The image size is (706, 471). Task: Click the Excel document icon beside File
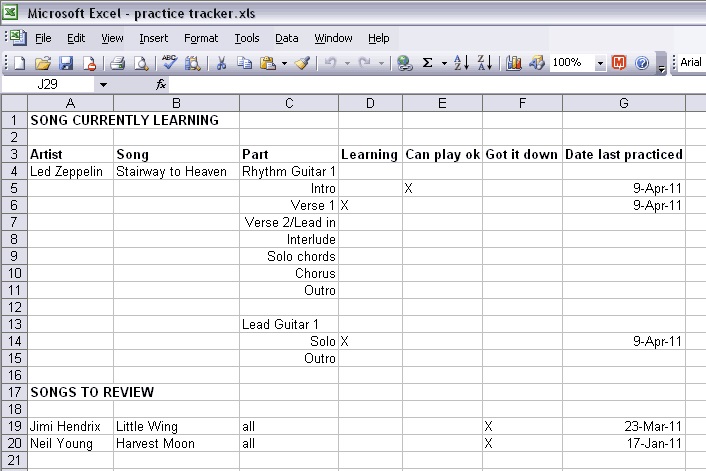(18, 38)
